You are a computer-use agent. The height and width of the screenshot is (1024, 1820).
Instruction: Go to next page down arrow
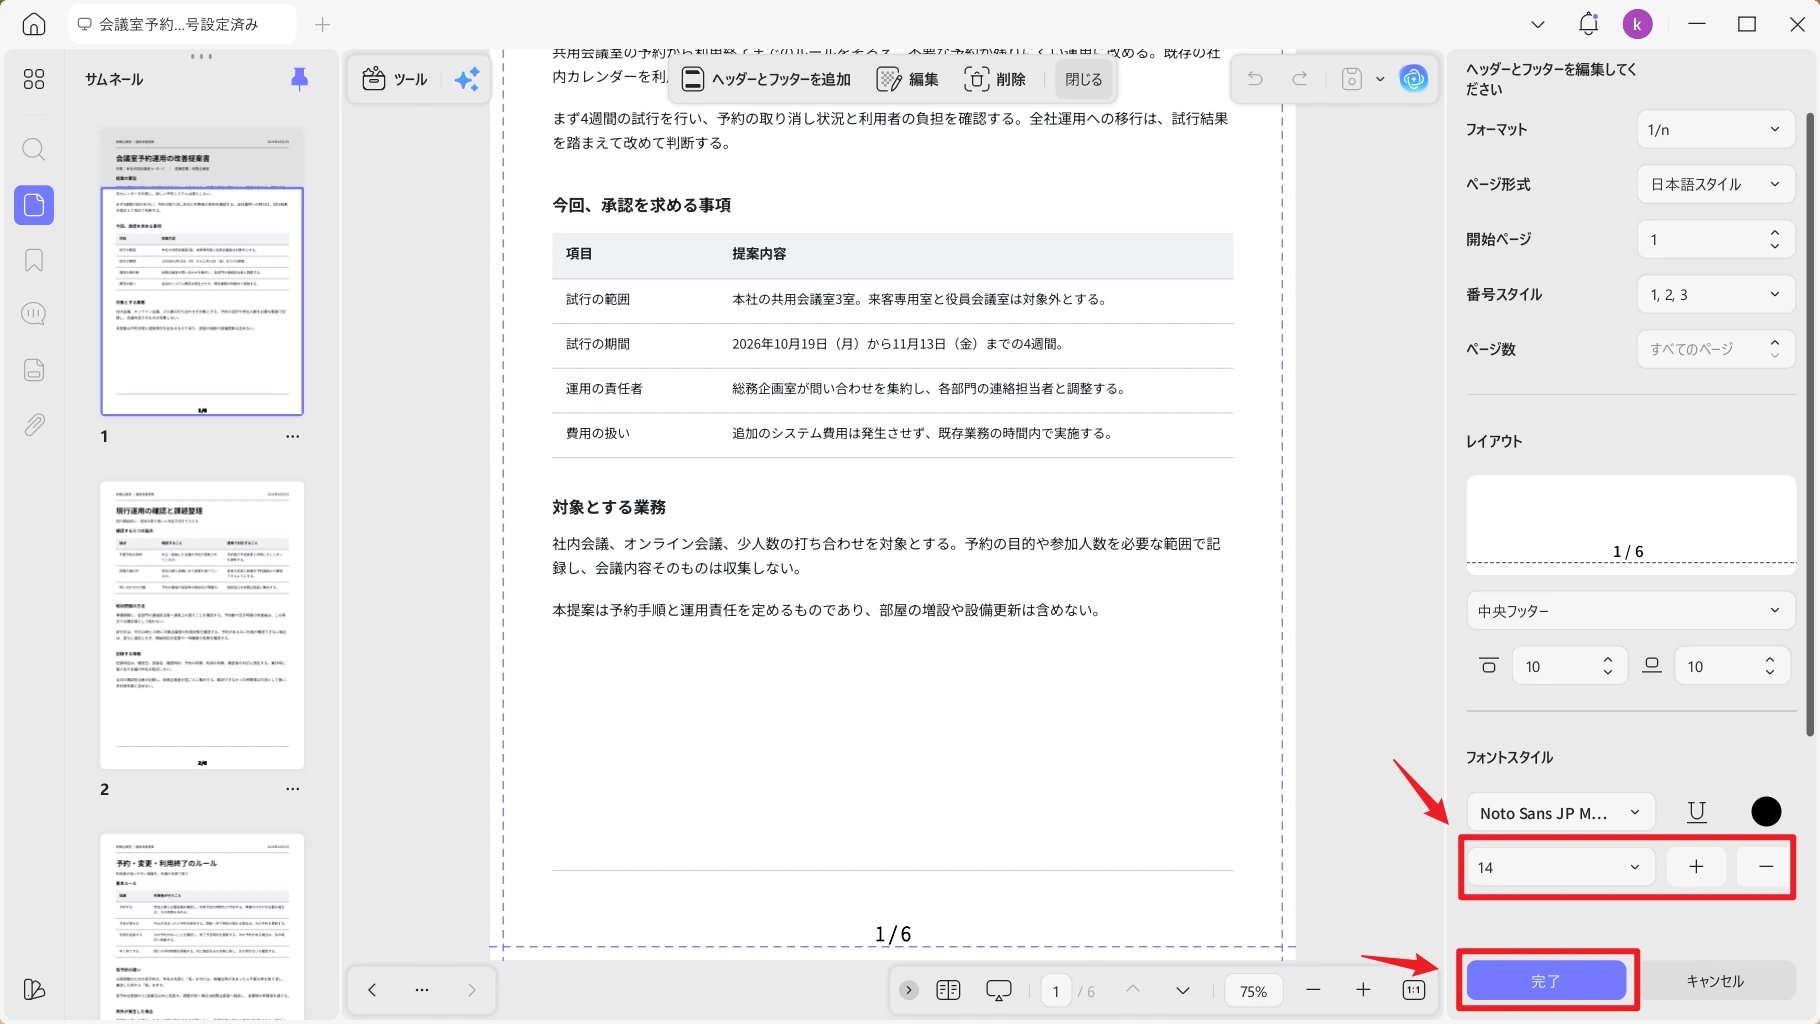tap(1183, 990)
